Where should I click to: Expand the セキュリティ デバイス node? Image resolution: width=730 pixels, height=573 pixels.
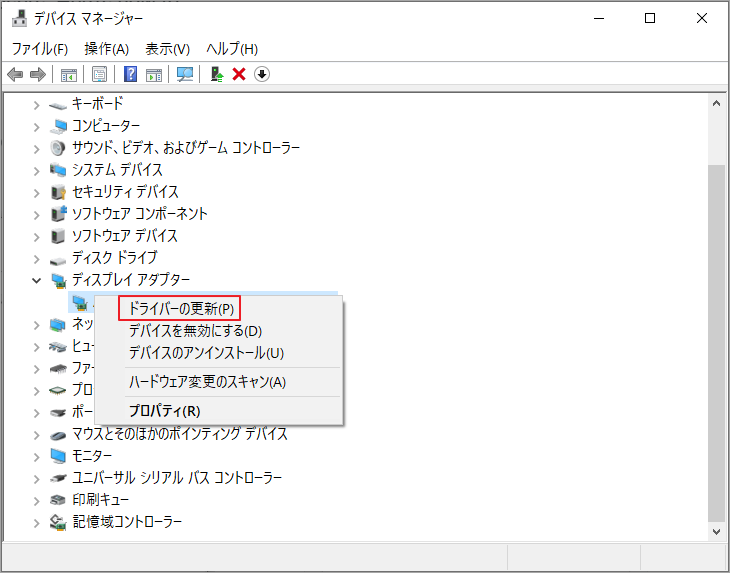coord(36,193)
